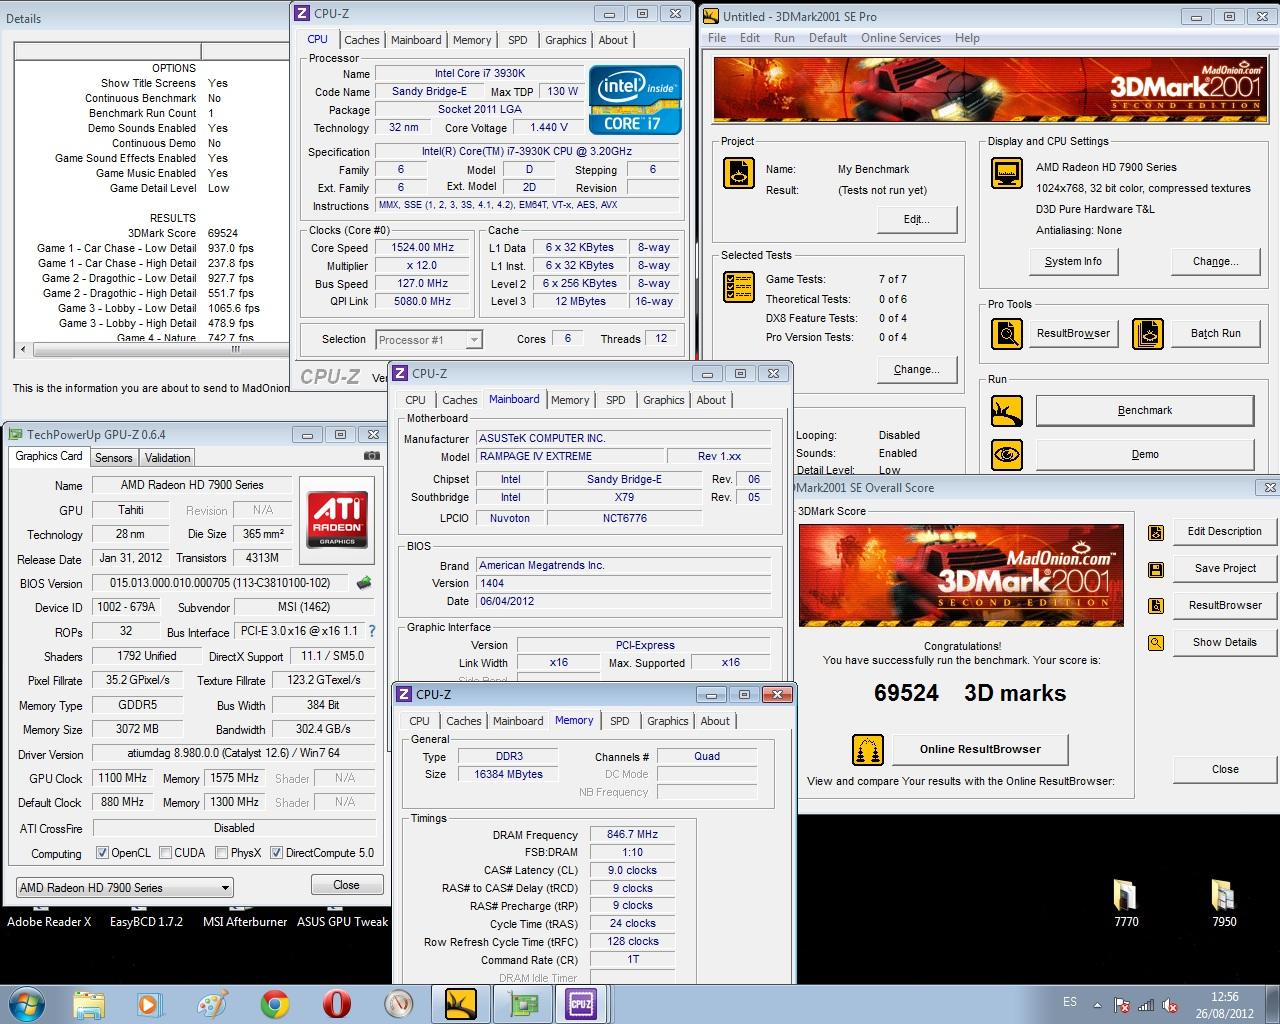This screenshot has width=1280, height=1024.
Task: Click the Intel Core i7 logo in CPU-Z
Action: [x=635, y=100]
